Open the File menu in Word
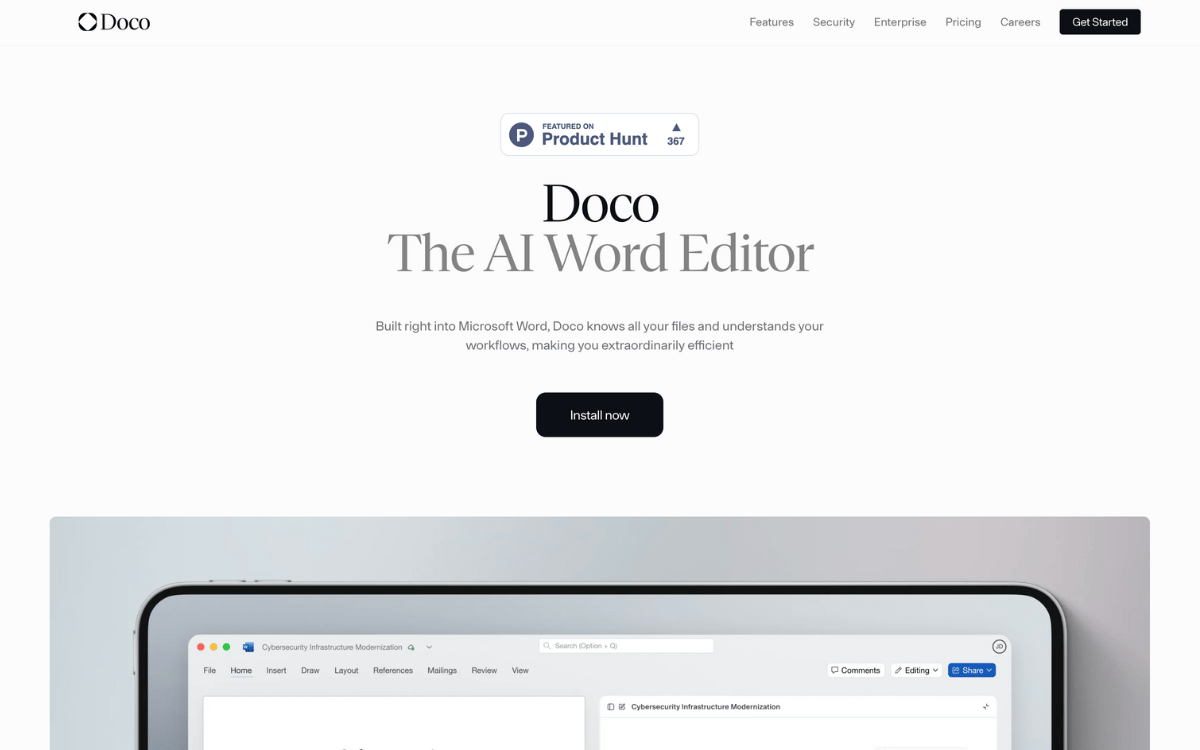The width and height of the screenshot is (1200, 750). (x=210, y=670)
